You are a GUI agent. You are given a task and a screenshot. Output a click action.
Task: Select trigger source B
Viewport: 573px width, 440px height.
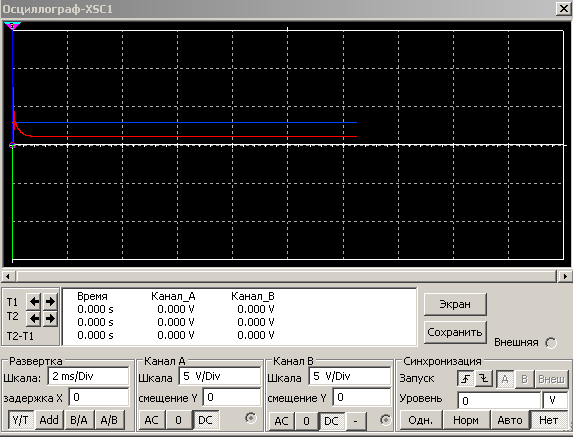tap(524, 379)
